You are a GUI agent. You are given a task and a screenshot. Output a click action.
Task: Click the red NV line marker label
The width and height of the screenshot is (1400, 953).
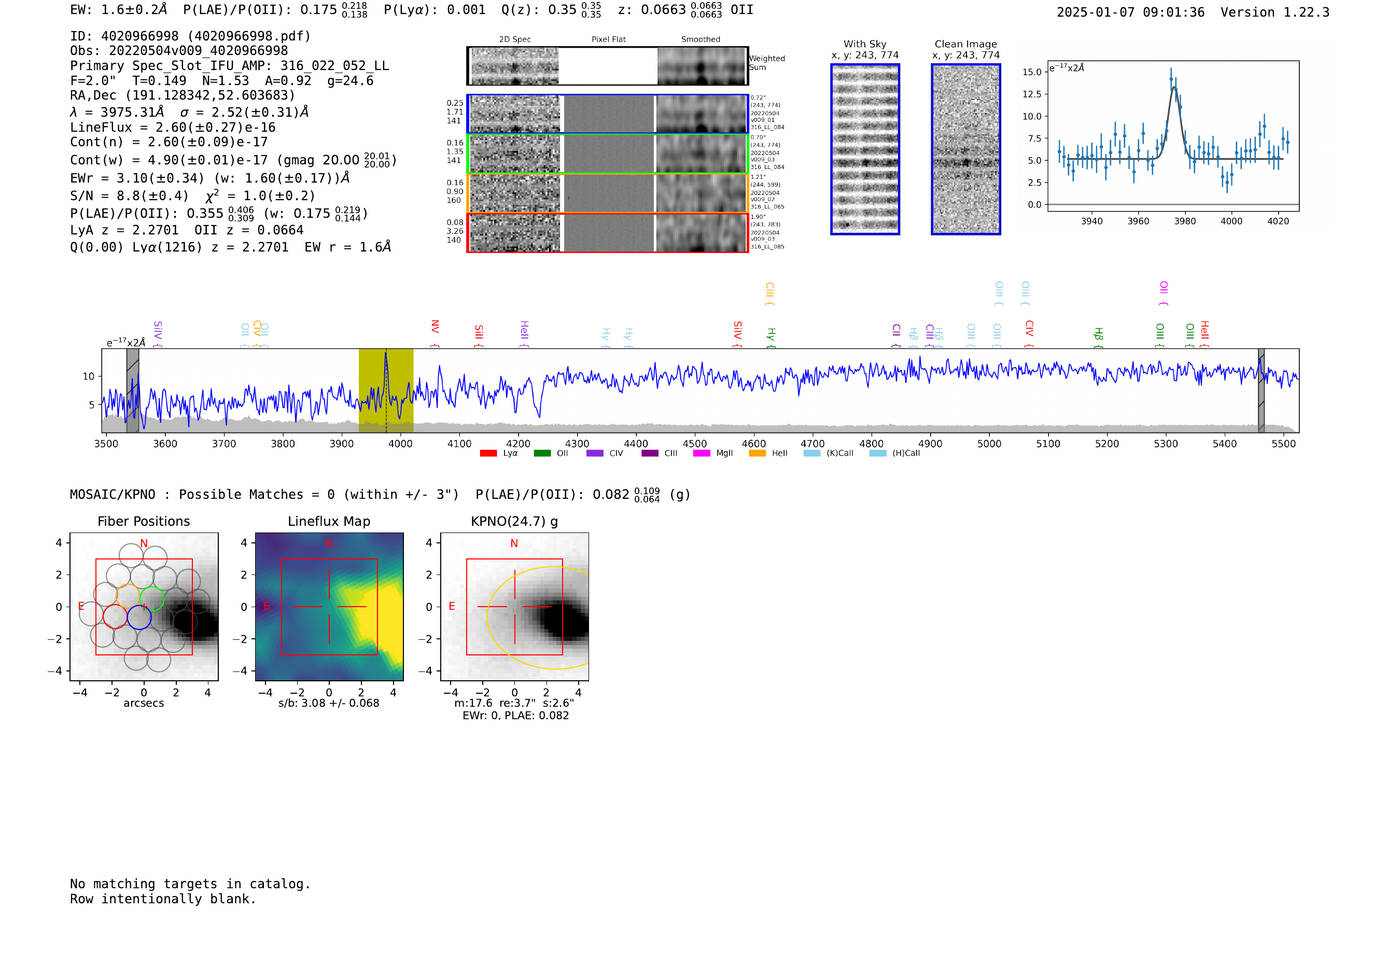point(435,328)
